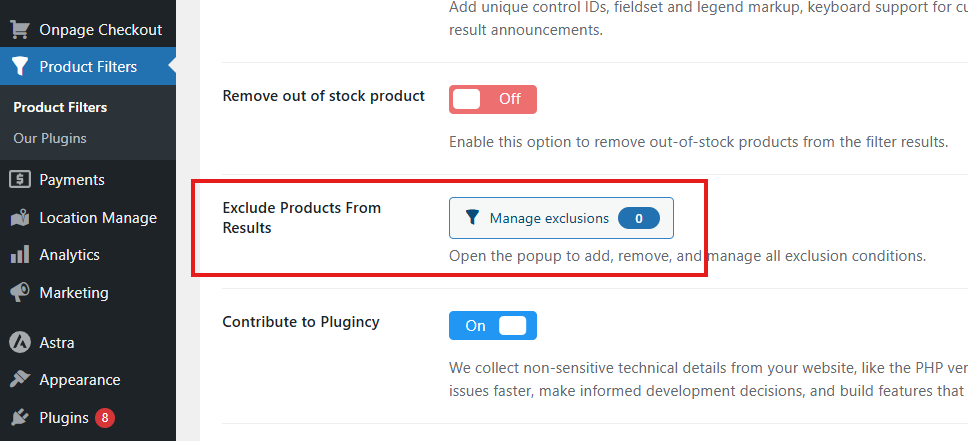The height and width of the screenshot is (441, 968).
Task: Click the Marketing megaphone icon
Action: click(x=19, y=293)
